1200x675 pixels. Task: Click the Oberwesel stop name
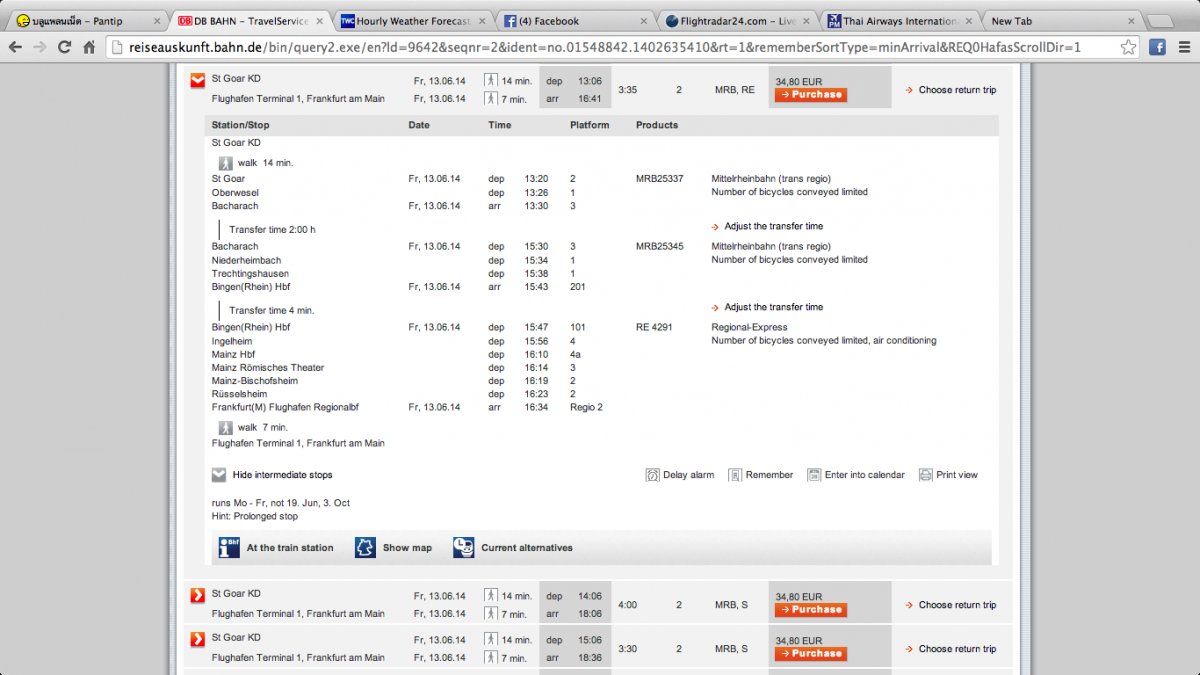pos(236,192)
